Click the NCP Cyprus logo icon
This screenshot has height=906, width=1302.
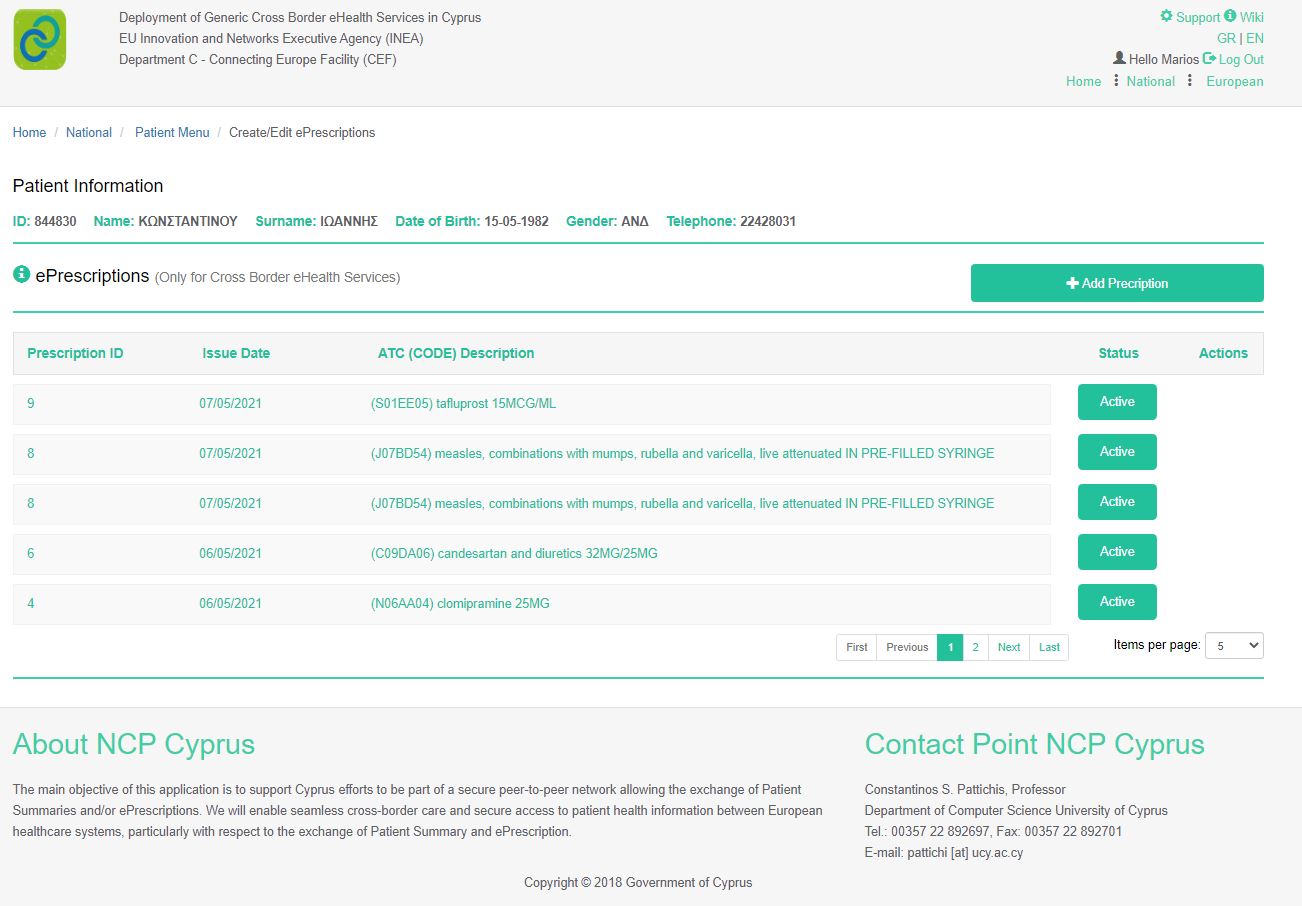pos(40,40)
